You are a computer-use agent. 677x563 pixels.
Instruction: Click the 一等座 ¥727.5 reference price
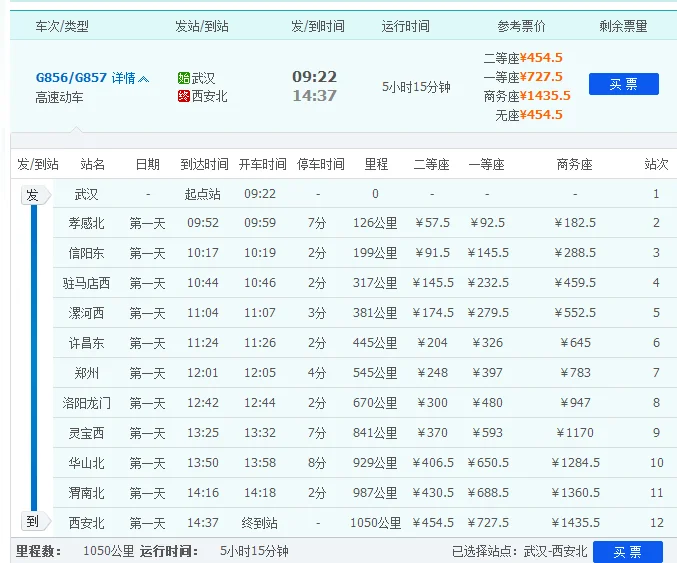[x=523, y=77]
